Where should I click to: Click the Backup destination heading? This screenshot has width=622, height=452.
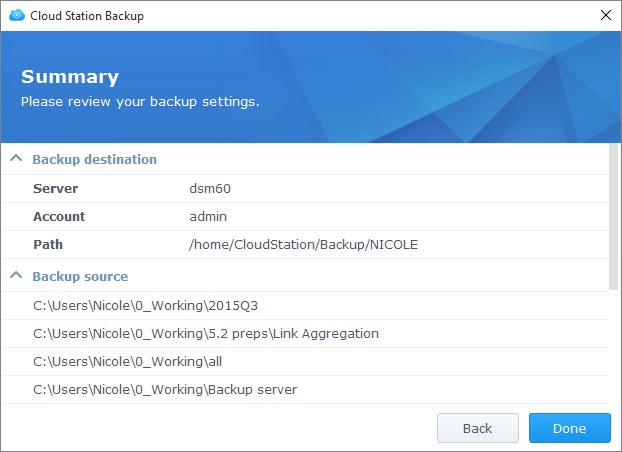94,160
